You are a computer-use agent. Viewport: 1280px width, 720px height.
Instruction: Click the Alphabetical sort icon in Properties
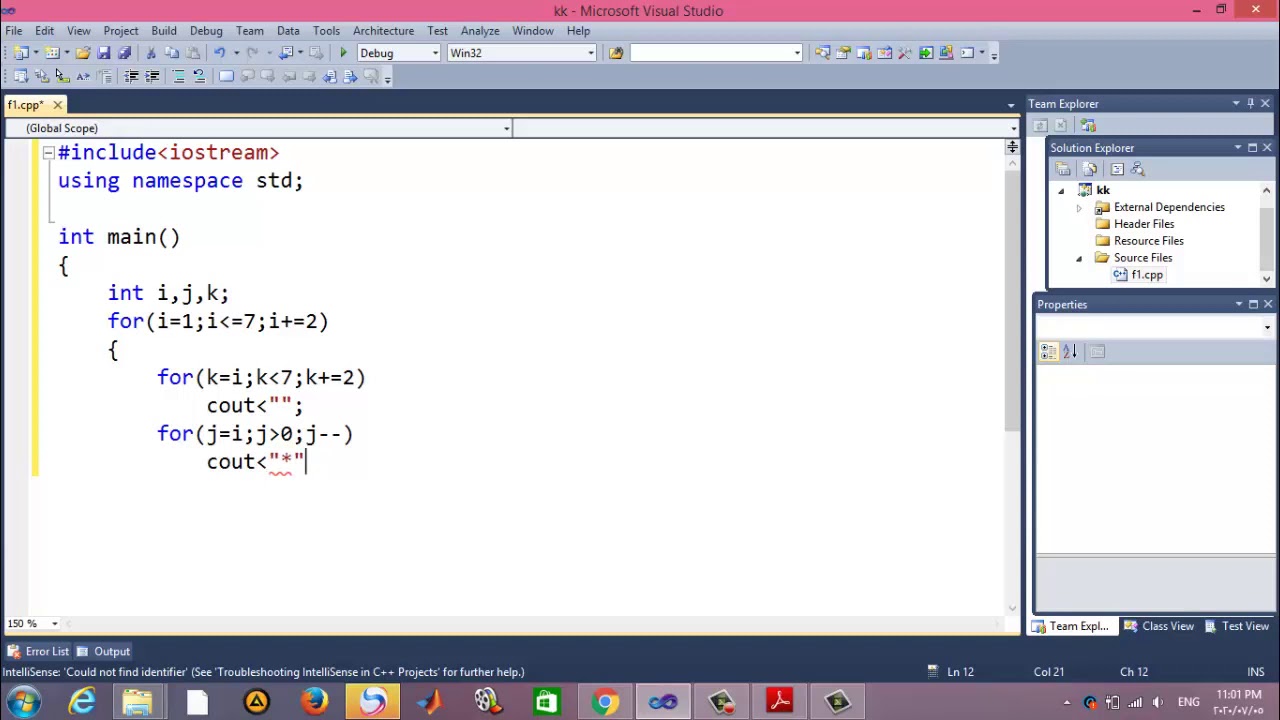click(1069, 351)
